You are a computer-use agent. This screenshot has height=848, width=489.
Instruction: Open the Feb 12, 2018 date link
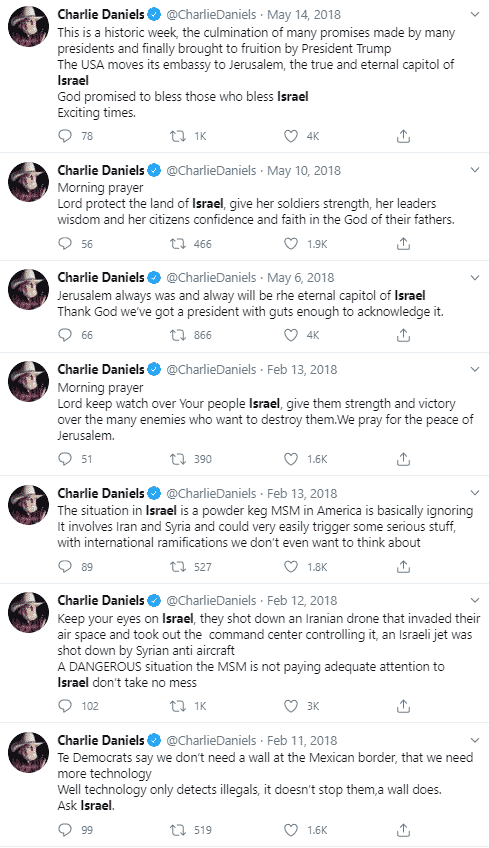(302, 600)
